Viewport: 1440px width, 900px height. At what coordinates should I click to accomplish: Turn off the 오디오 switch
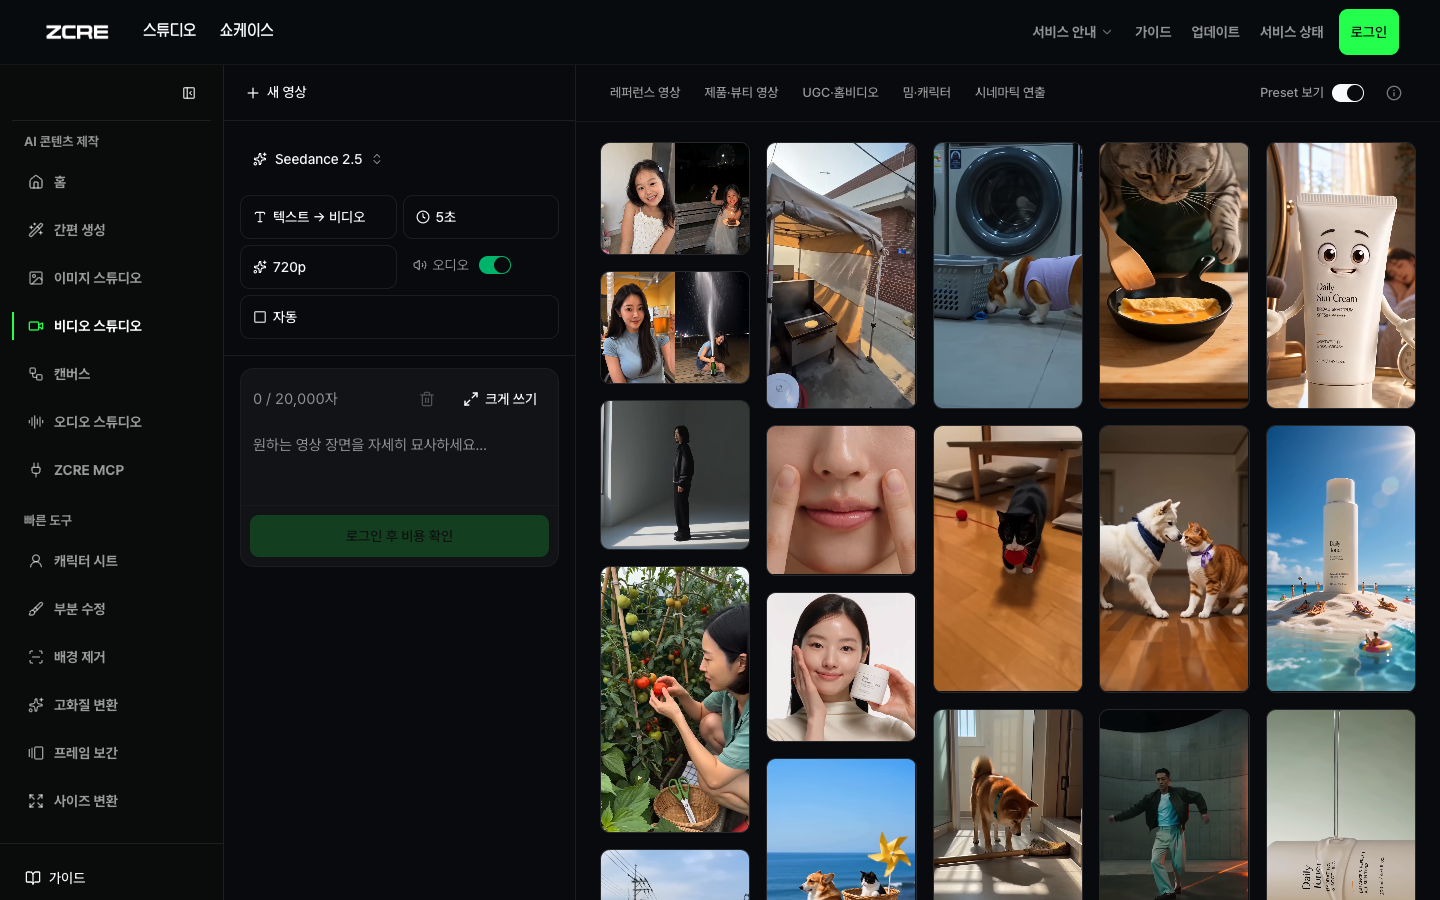pos(495,265)
